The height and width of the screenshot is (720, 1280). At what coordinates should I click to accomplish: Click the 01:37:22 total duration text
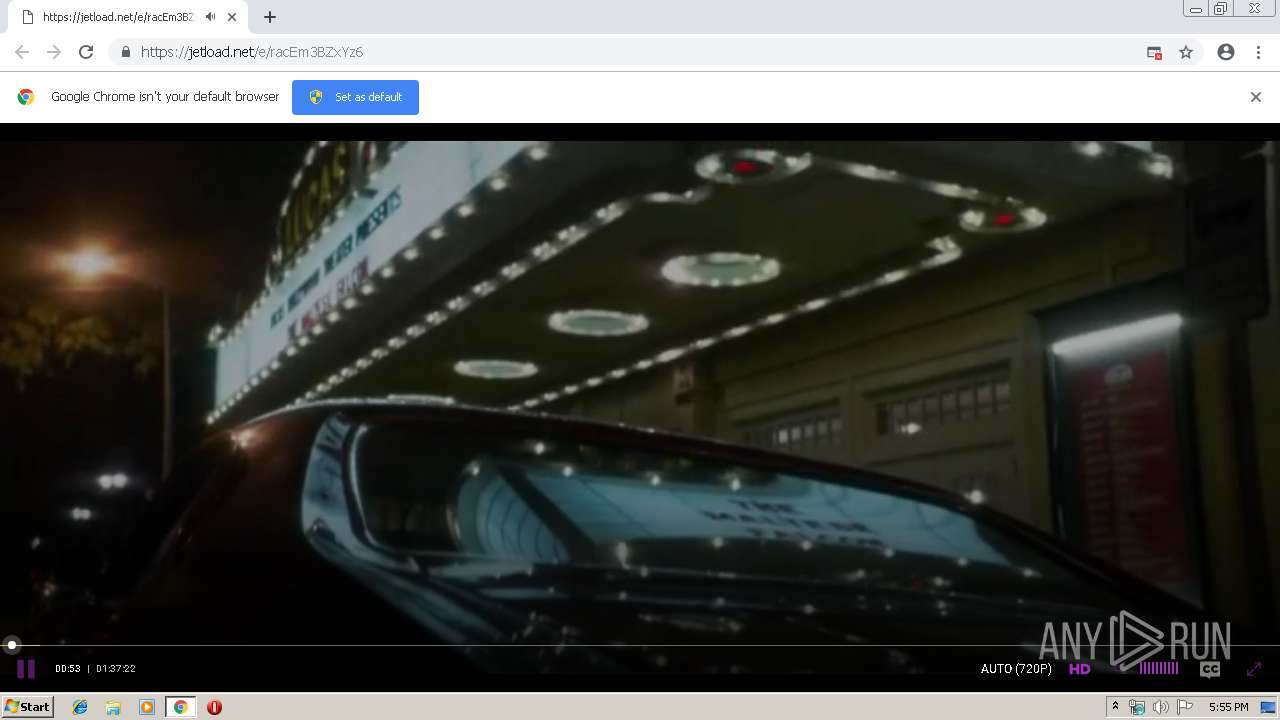tap(116, 669)
